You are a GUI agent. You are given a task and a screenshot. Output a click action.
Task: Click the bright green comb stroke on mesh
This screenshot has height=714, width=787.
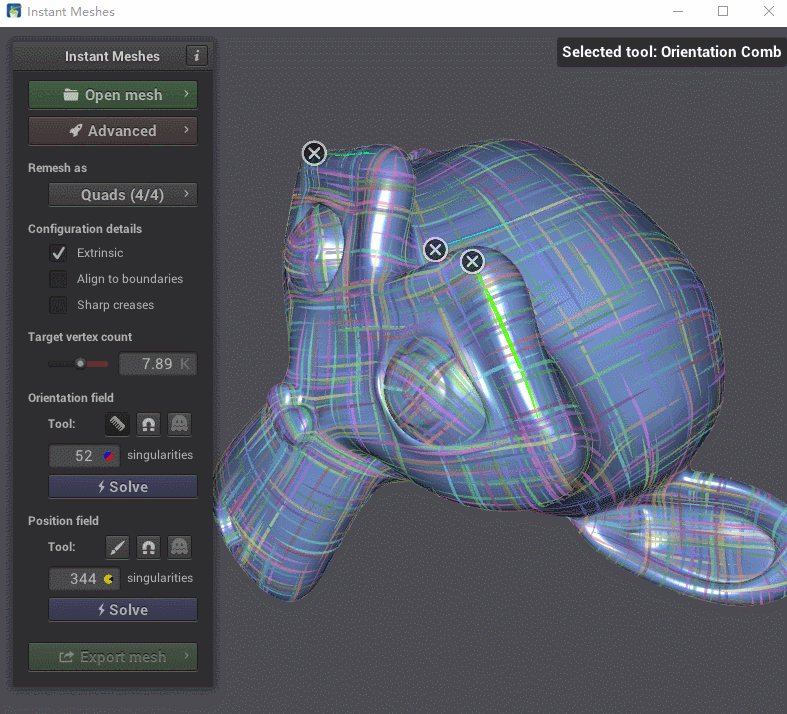pos(509,346)
